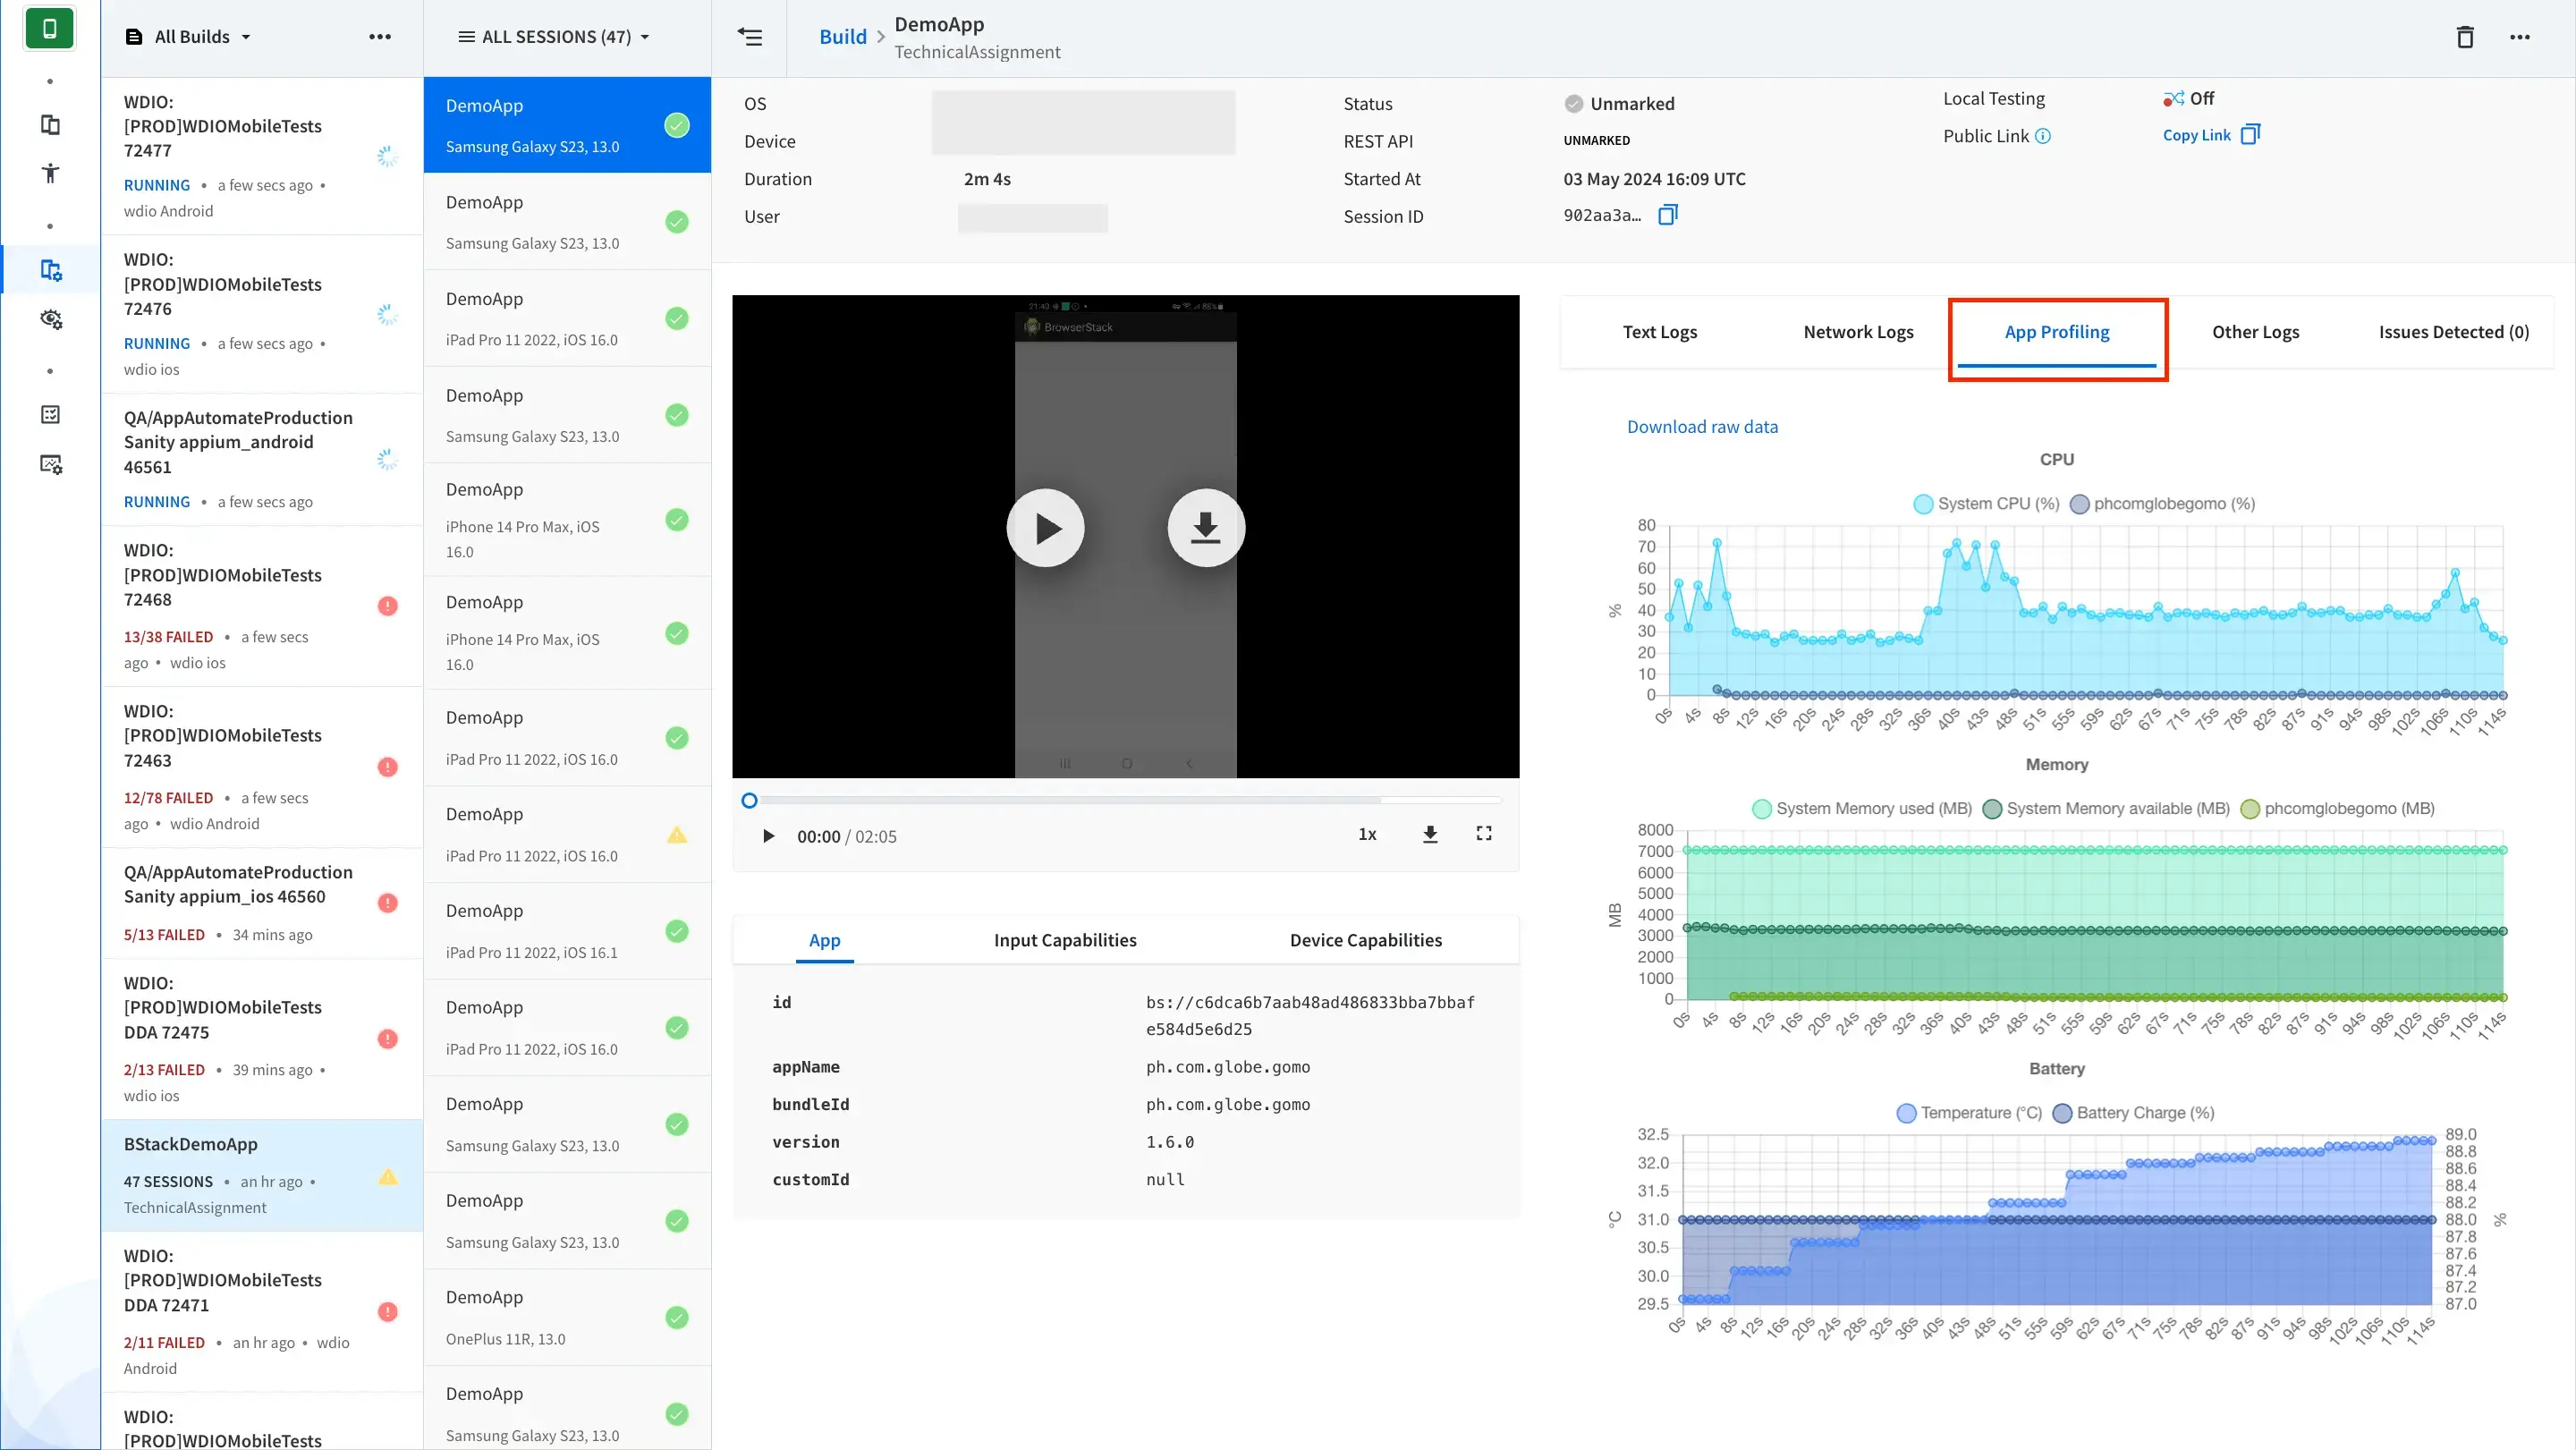Click the small download icon below video
This screenshot has width=2576, height=1450.
(1430, 834)
